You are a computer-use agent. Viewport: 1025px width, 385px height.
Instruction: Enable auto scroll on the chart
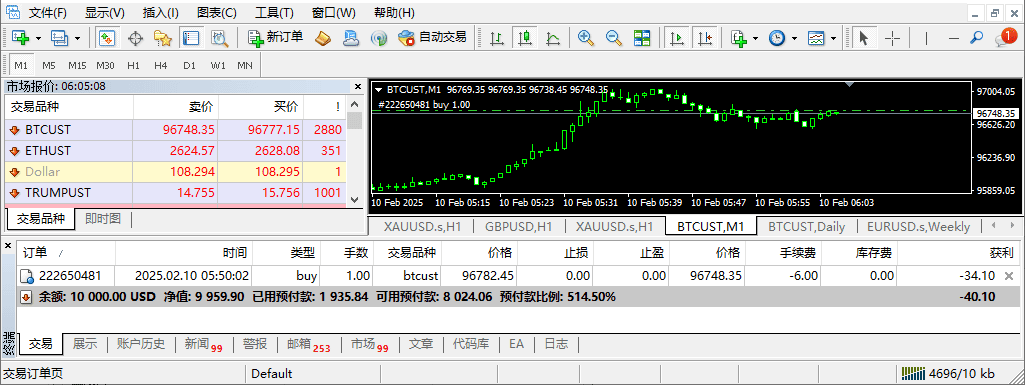(x=677, y=38)
